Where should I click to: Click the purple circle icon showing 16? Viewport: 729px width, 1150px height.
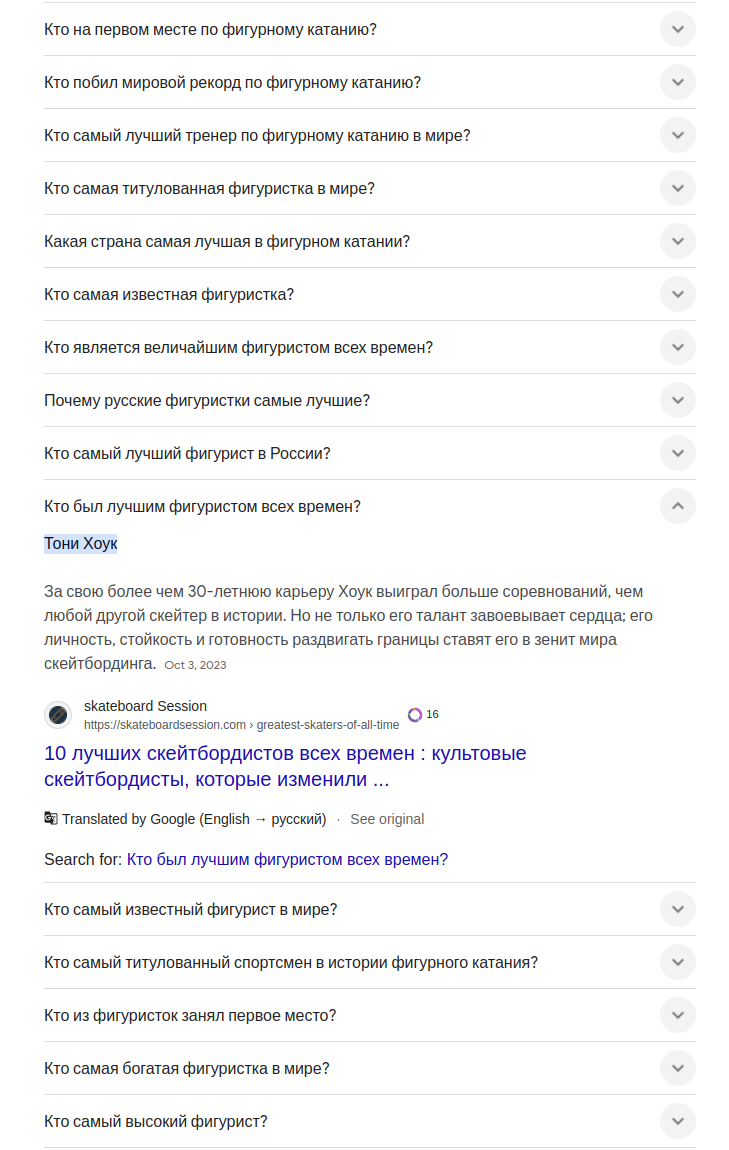point(415,714)
